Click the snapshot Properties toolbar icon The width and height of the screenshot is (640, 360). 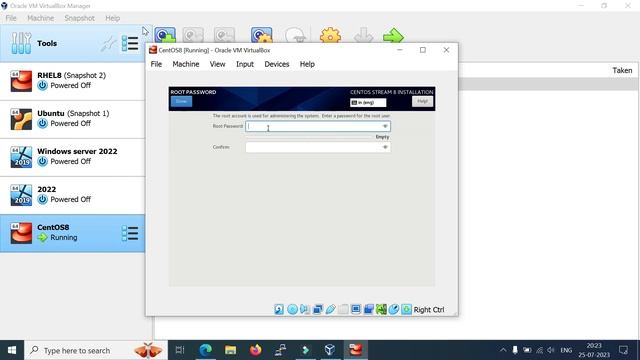[x=261, y=35]
